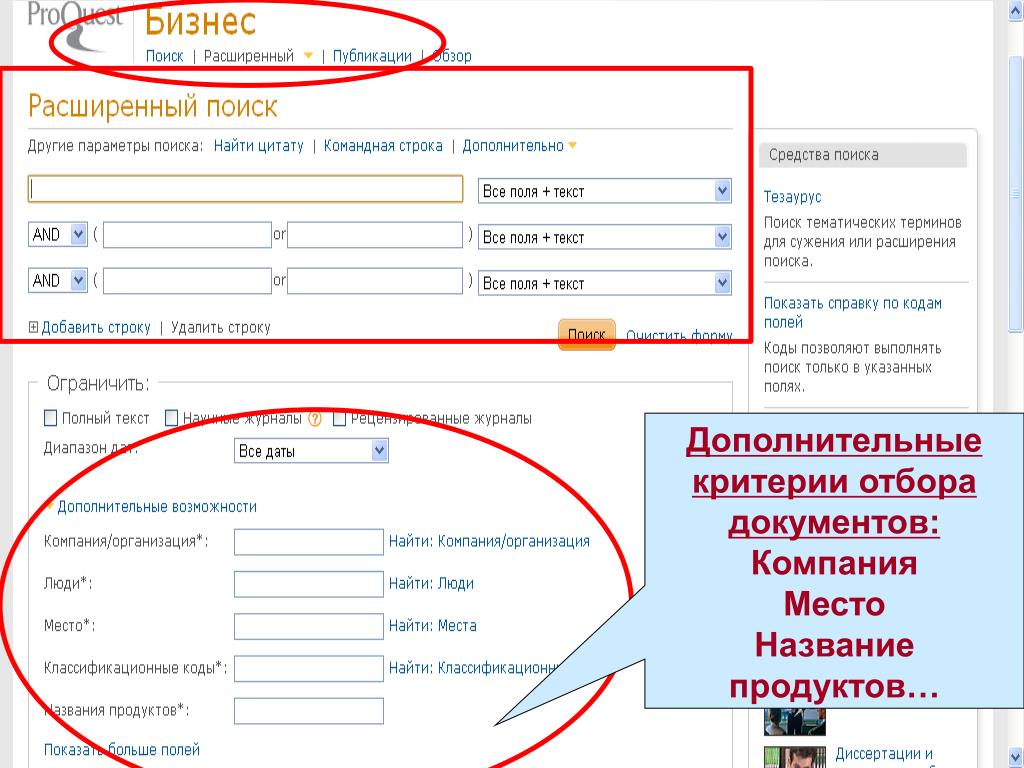Click the Бизнес database heading
This screenshot has width=1024, height=768.
click(x=200, y=21)
